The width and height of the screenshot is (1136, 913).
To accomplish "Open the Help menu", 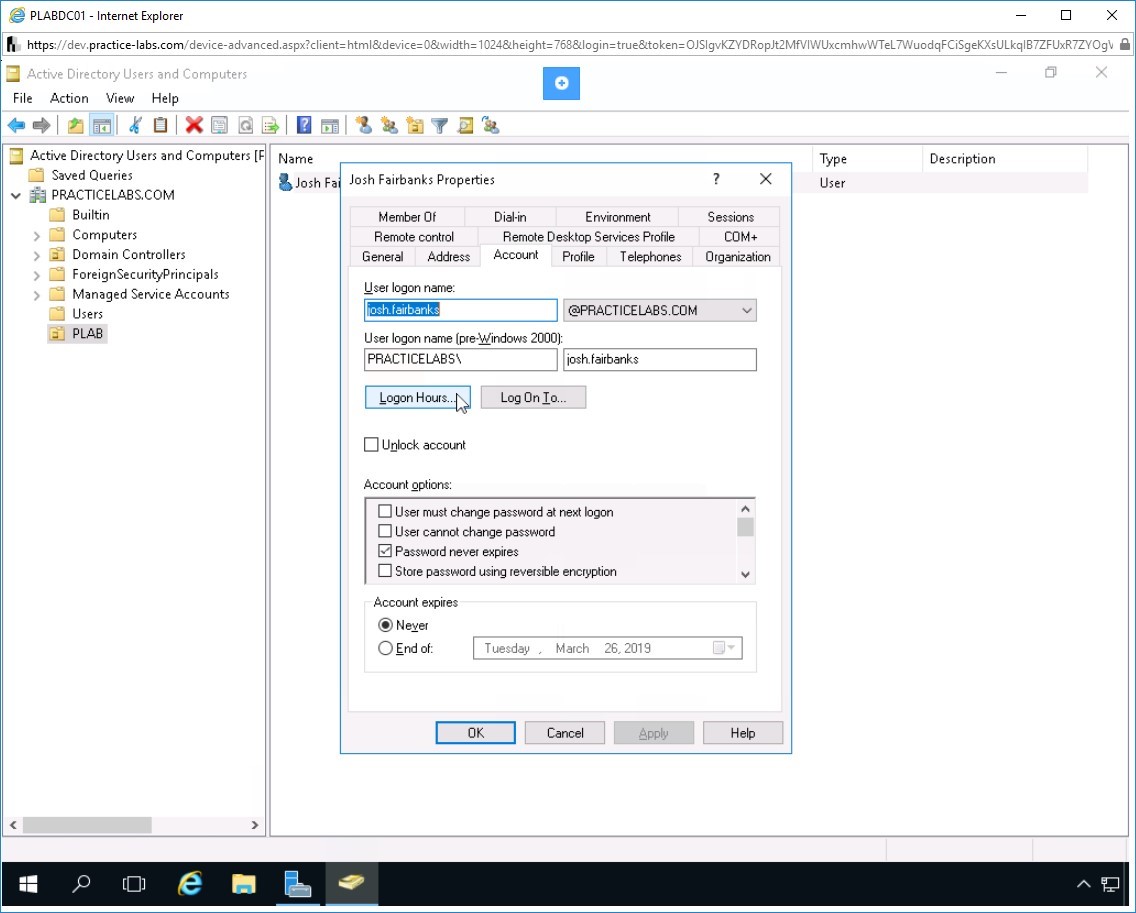I will tap(164, 98).
